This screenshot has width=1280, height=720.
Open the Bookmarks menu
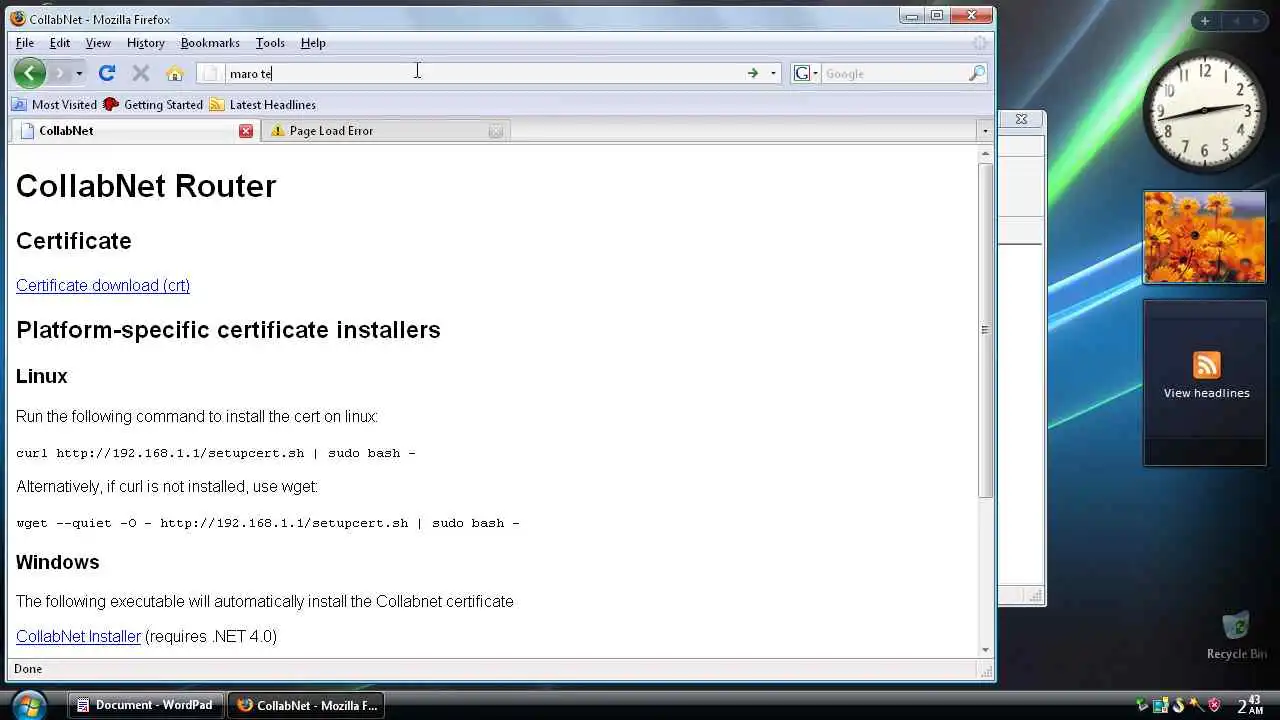(210, 43)
